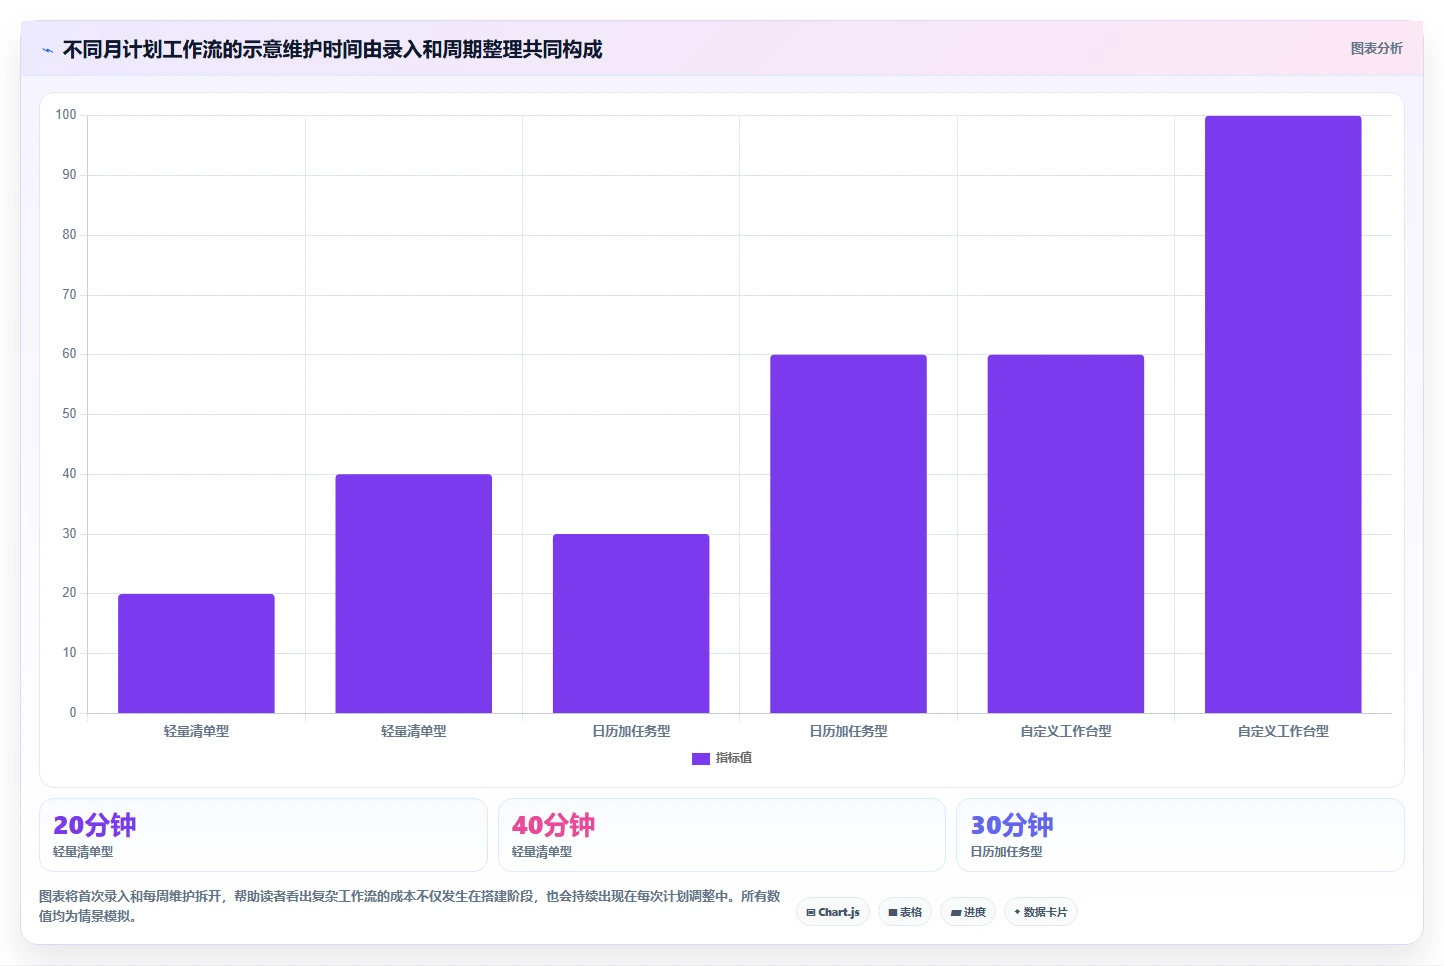
Task: Select the 进度 tag chip
Action: click(968, 912)
